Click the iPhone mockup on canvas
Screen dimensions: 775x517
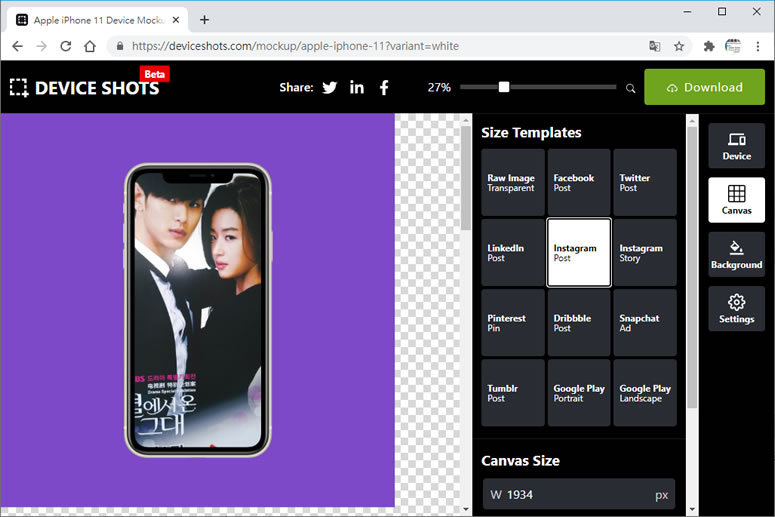[x=198, y=310]
